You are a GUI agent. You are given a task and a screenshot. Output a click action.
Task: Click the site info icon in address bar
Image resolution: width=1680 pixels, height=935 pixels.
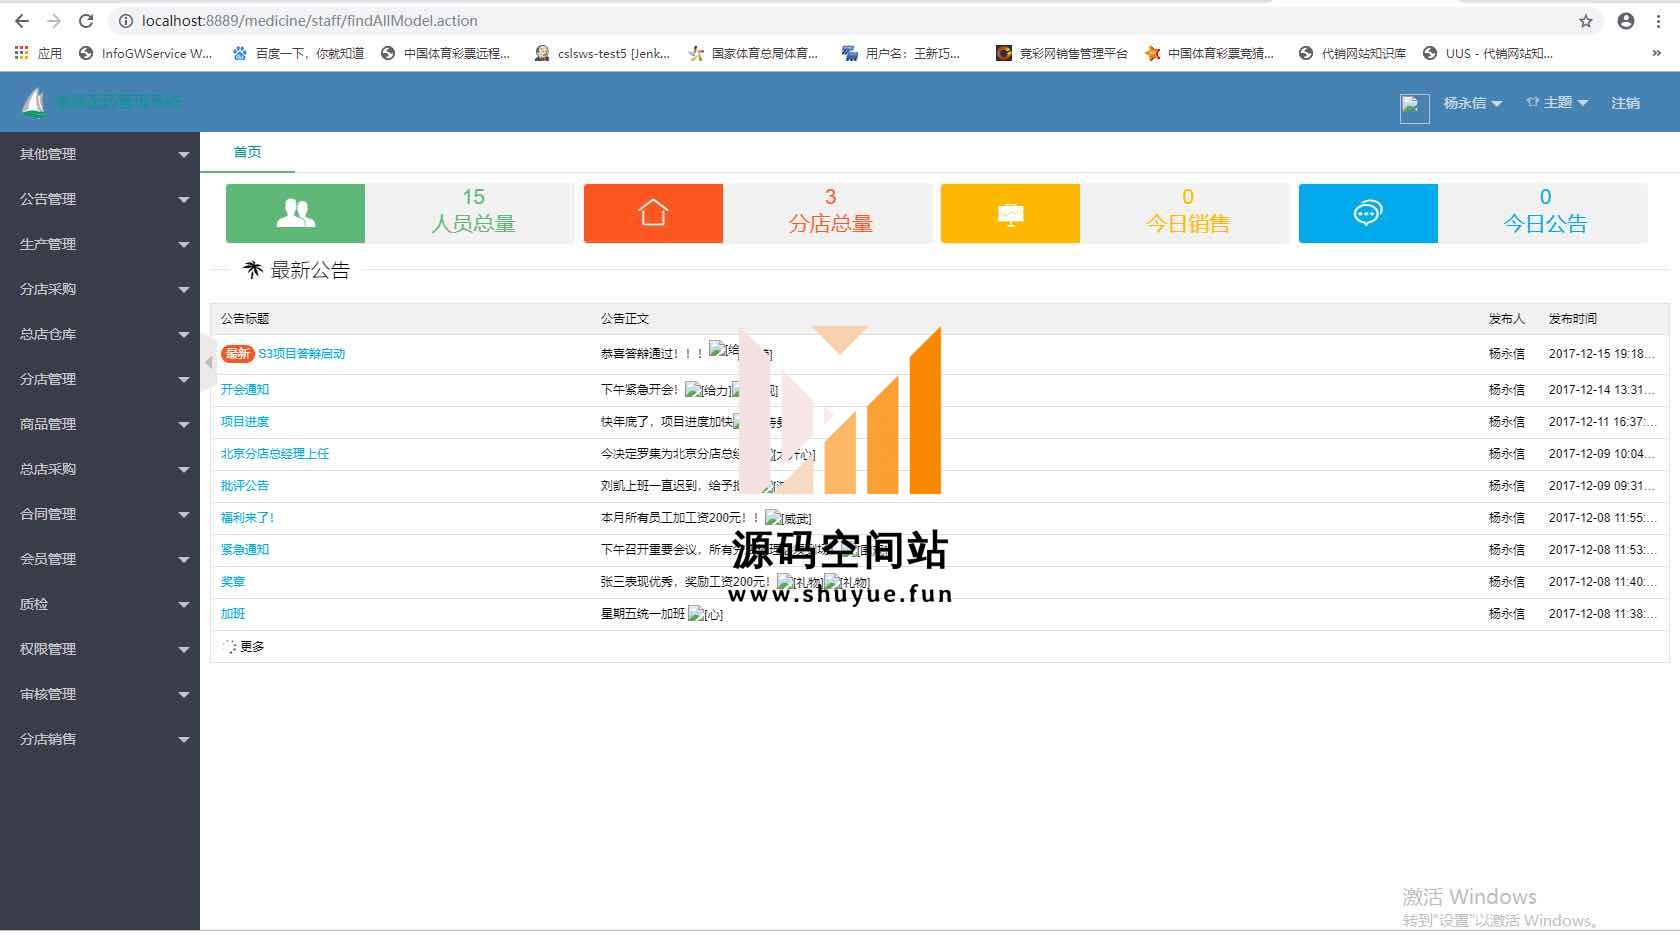[126, 21]
